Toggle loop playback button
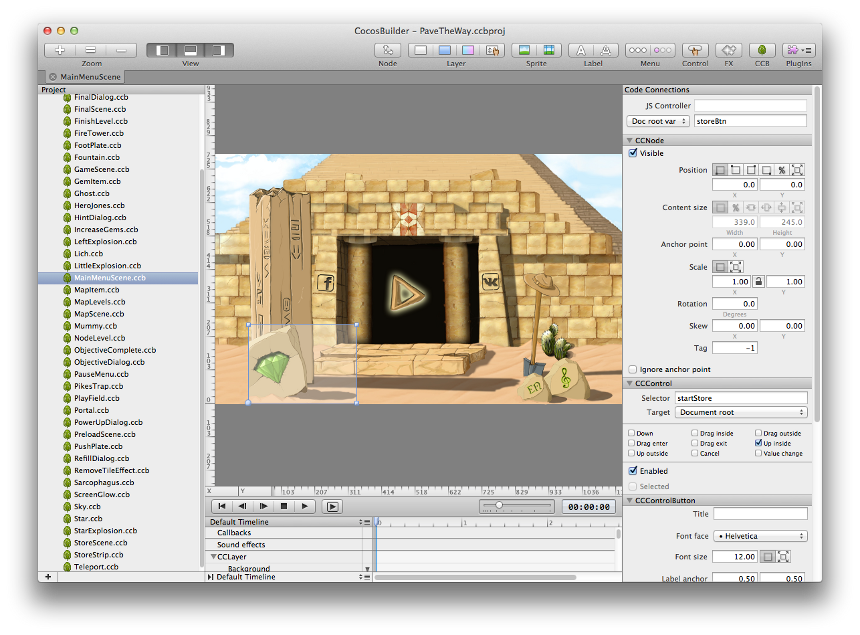860x635 pixels. tap(332, 507)
